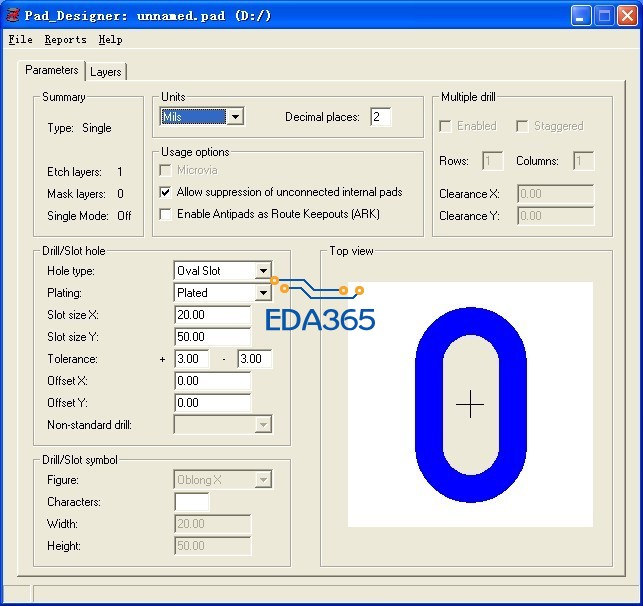Click the Clearance X field
Viewport: 643px width, 606px height.
pyautogui.click(x=555, y=194)
